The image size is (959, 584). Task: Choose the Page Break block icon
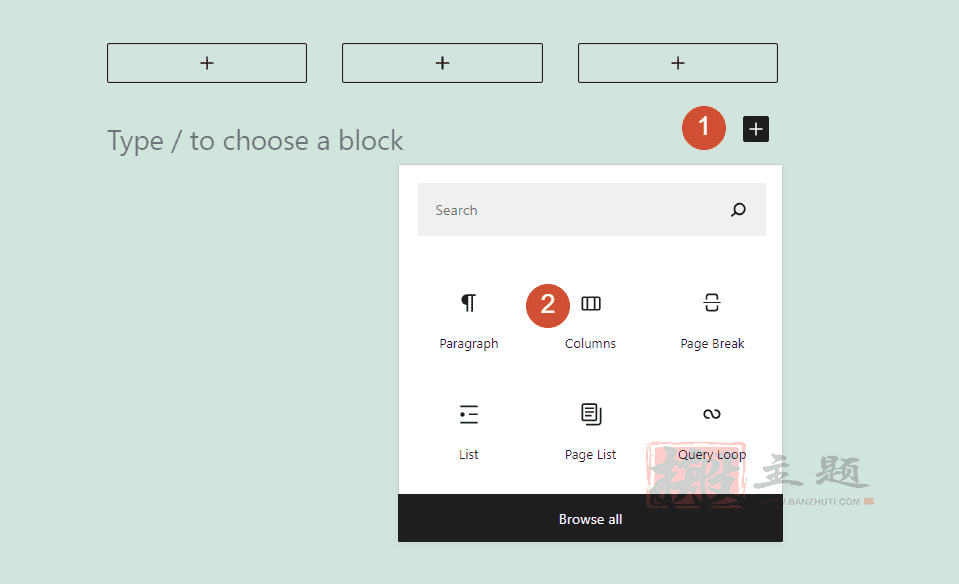pos(712,303)
